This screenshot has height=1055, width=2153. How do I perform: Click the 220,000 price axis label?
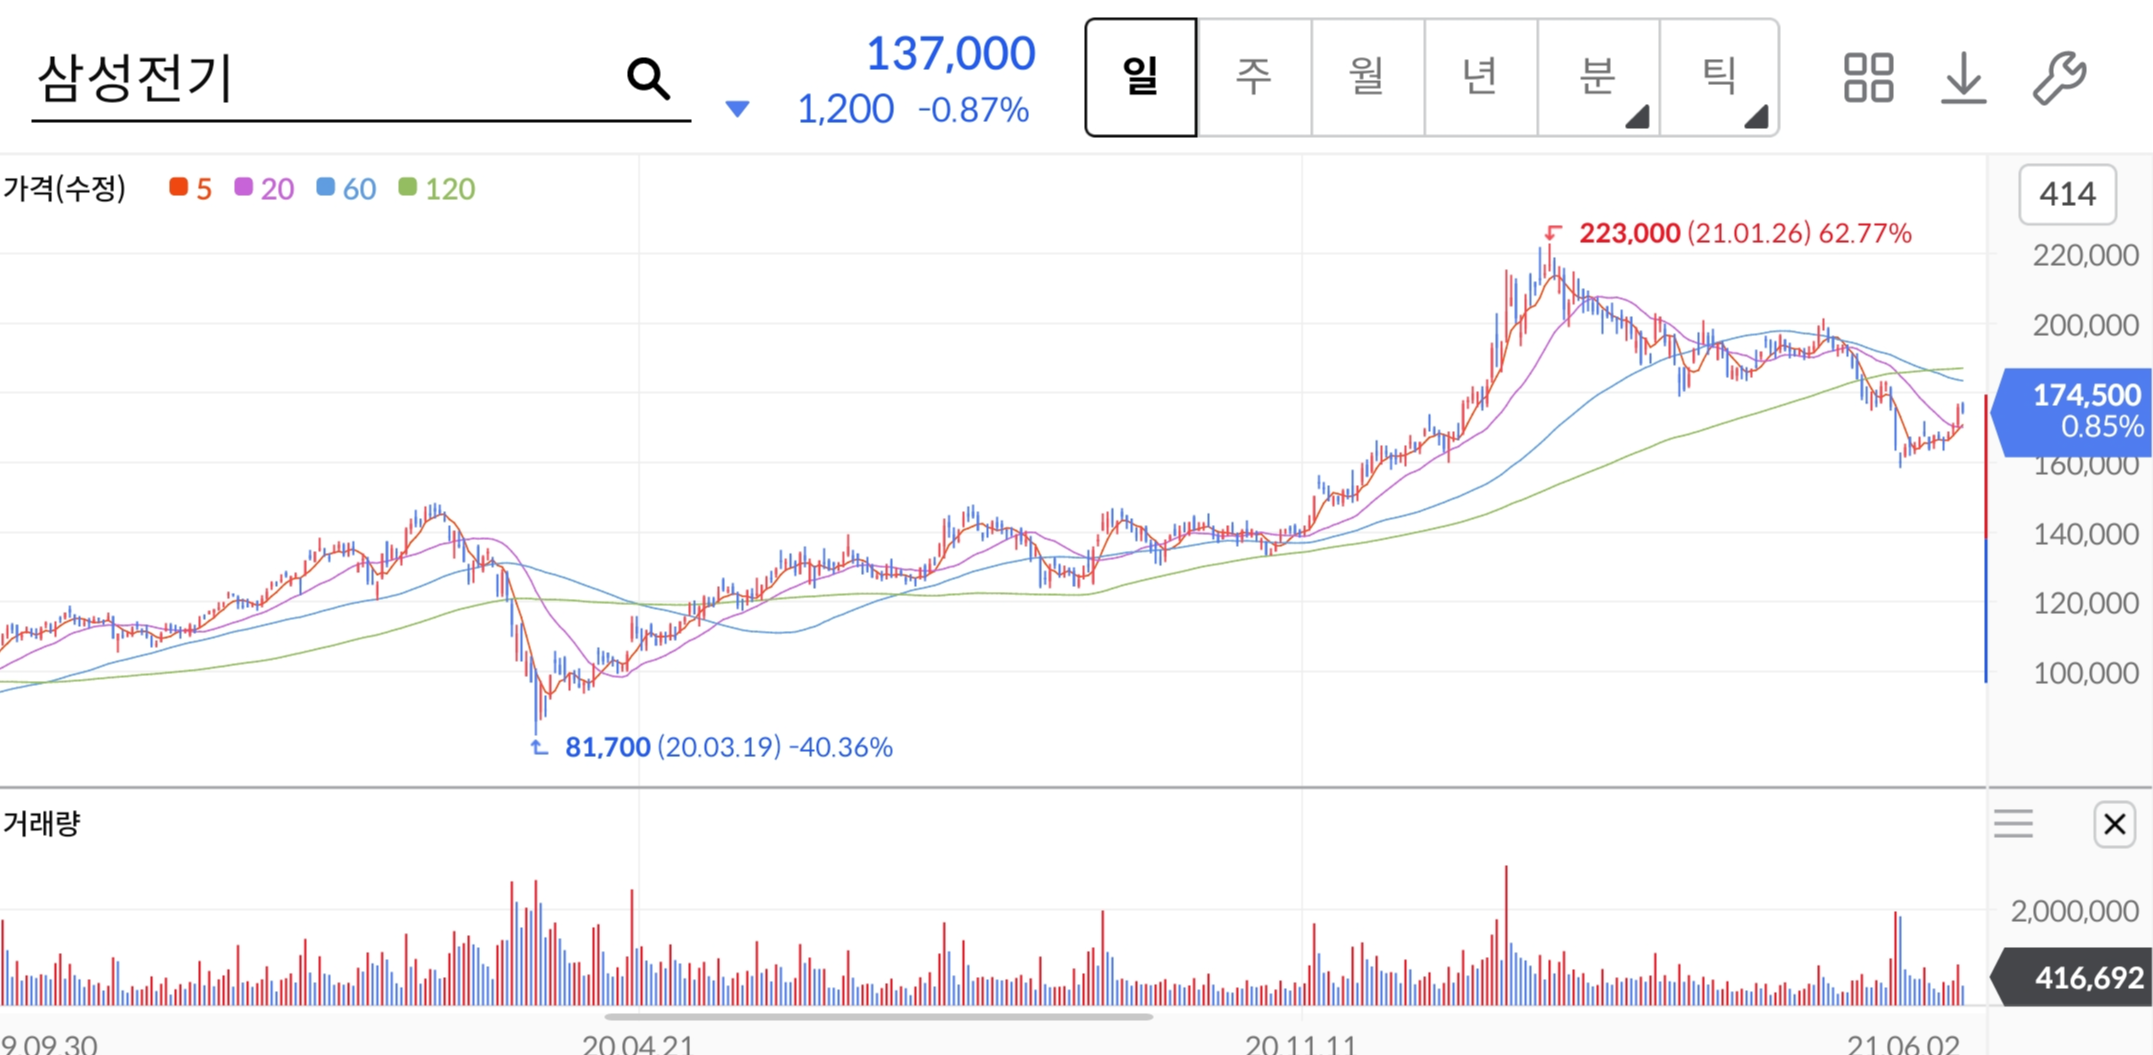2085,255
